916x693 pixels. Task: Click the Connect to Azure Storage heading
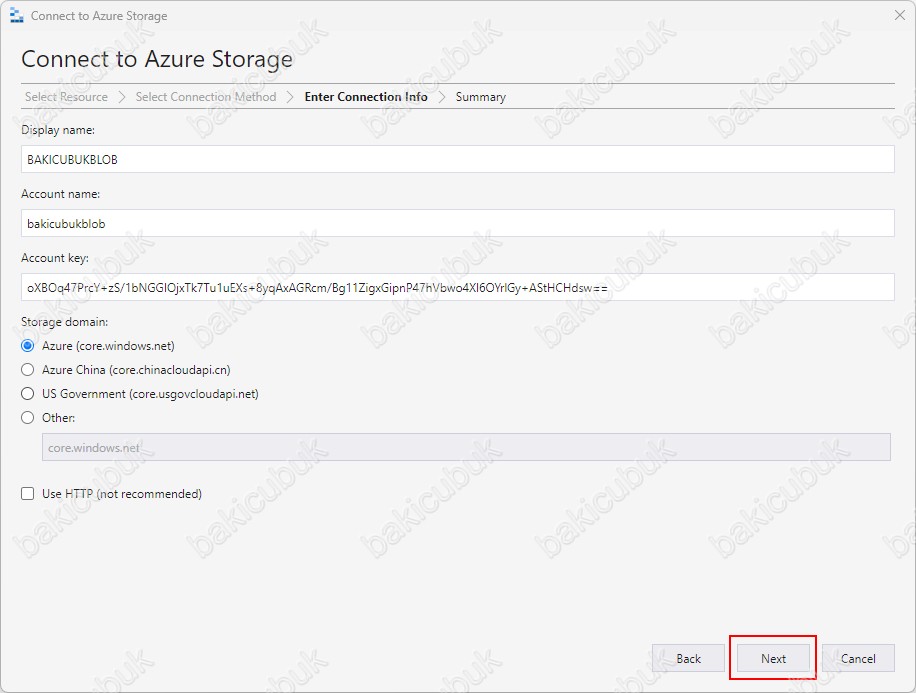pyautogui.click(x=157, y=60)
